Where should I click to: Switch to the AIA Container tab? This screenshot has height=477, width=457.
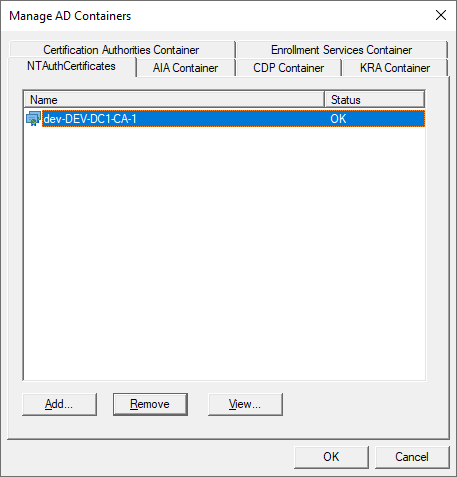coord(185,68)
